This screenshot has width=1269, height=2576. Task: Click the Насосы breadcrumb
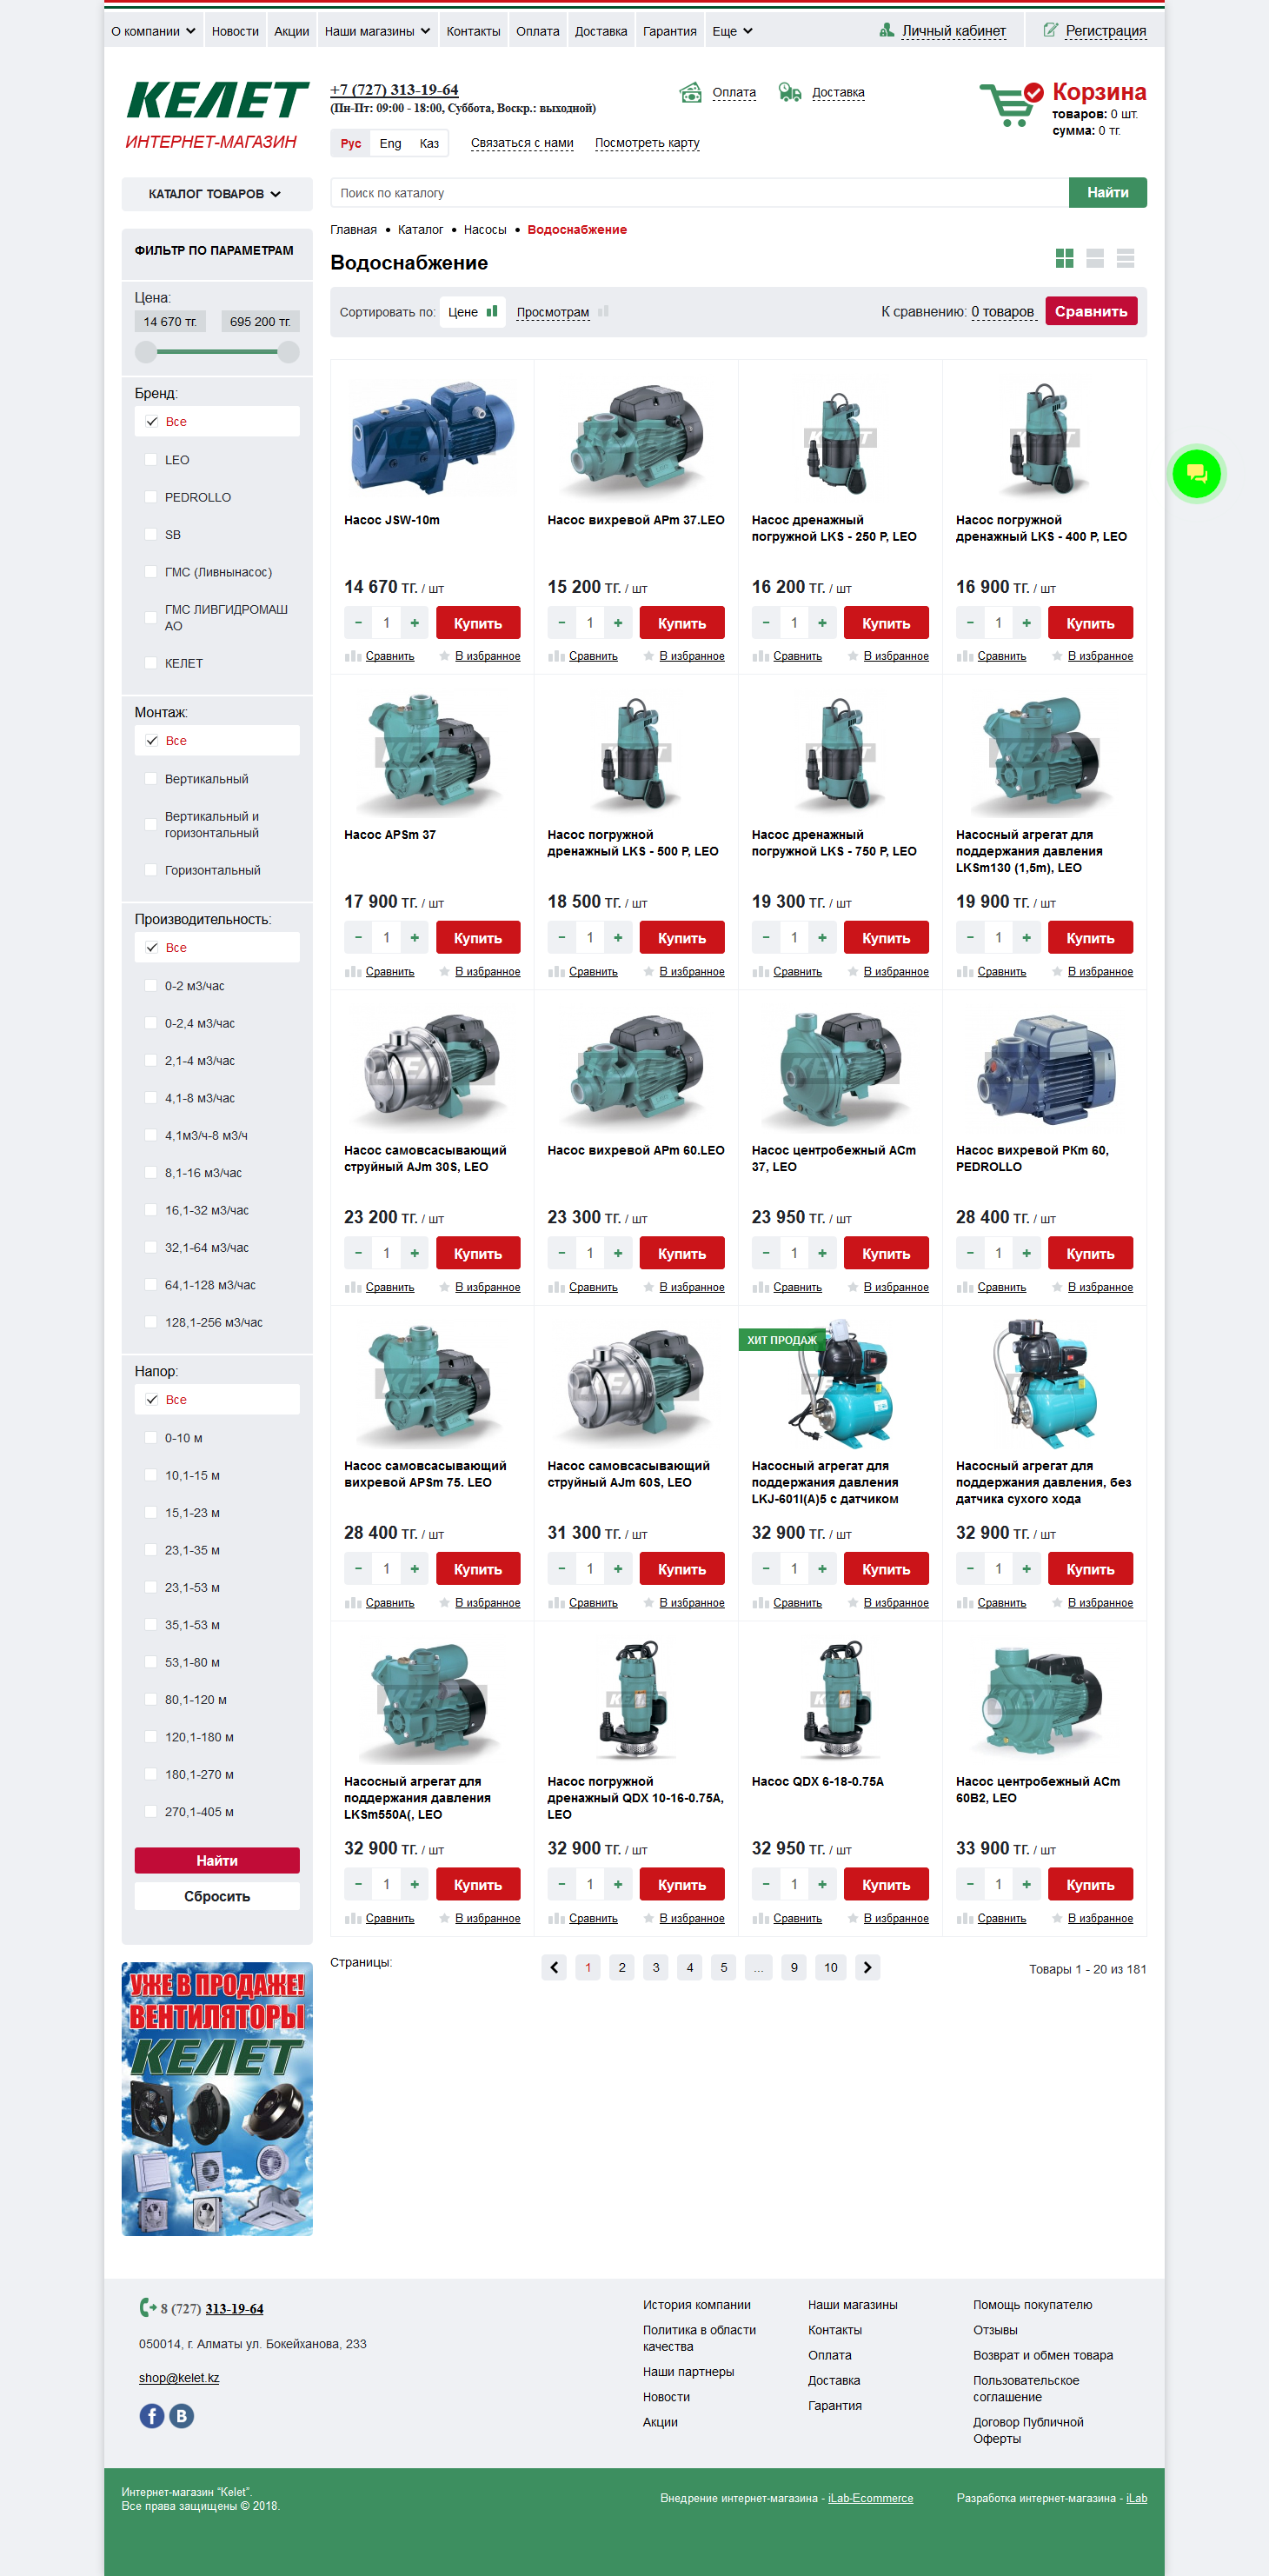pyautogui.click(x=485, y=230)
